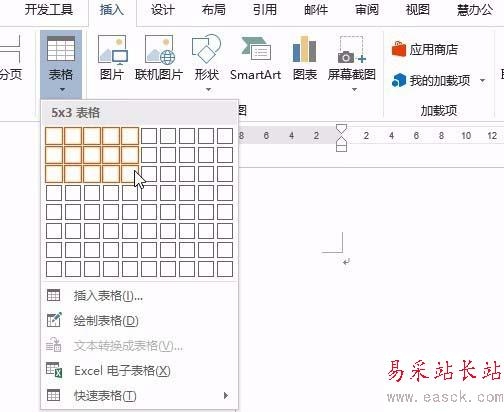
Task: Click Excel icon beside Excel 电子表格(X)
Action: point(54,370)
